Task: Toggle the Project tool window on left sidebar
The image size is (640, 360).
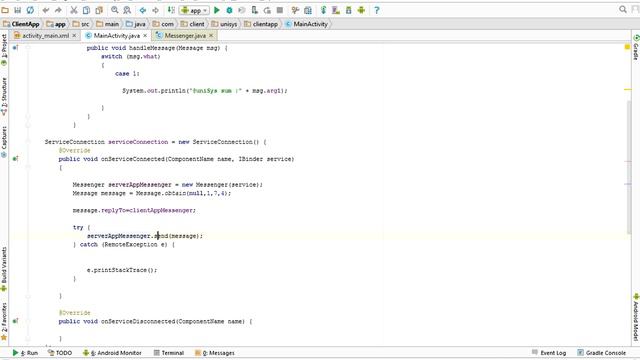Action: point(4,50)
